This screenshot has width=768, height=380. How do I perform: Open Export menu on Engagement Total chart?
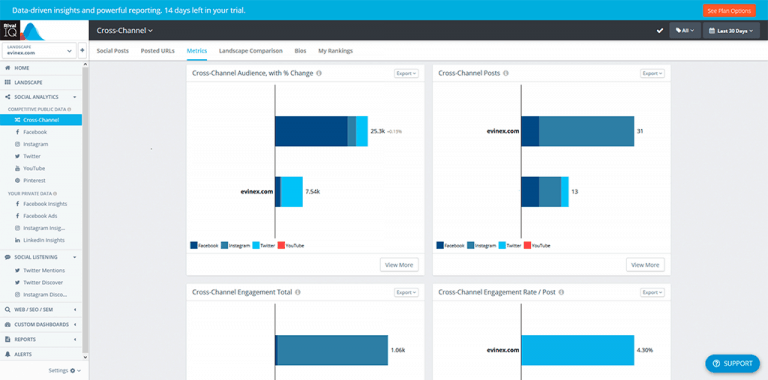tap(407, 292)
